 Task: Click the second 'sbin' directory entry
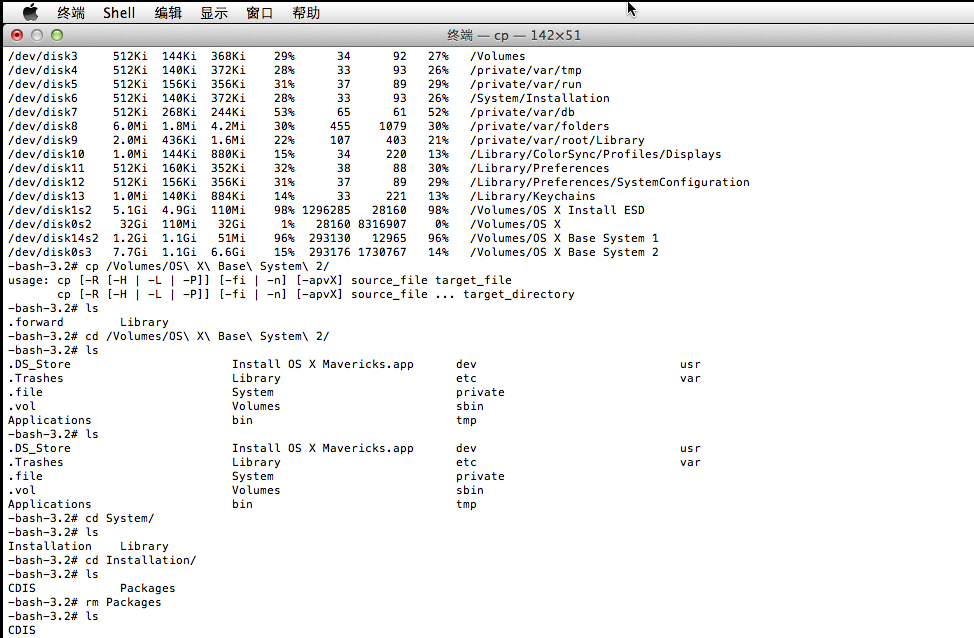pos(470,490)
